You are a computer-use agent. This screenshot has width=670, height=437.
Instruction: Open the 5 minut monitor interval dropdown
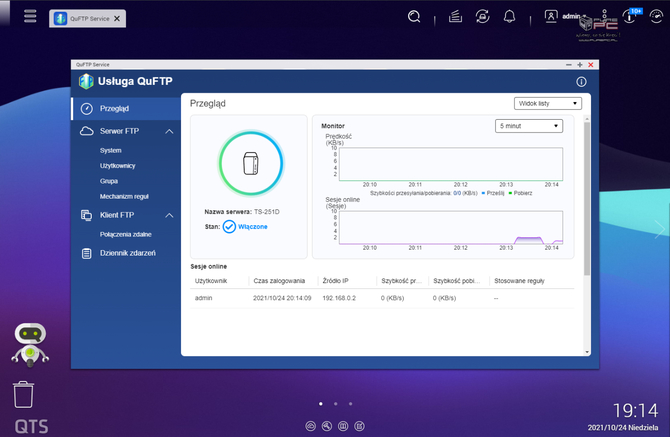click(529, 126)
